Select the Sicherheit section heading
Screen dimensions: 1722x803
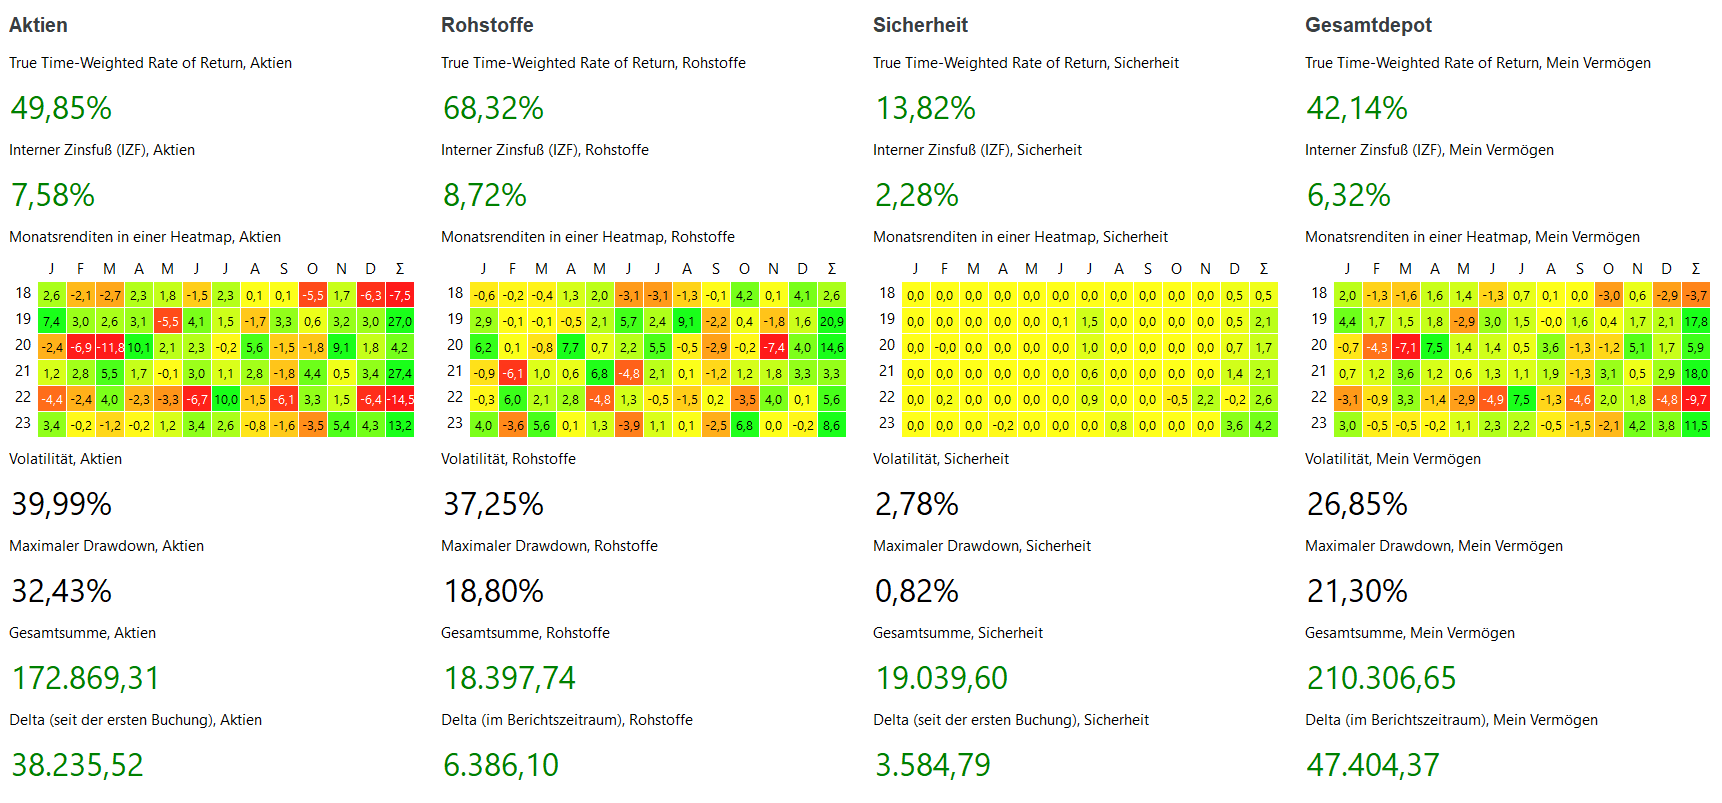coord(920,25)
